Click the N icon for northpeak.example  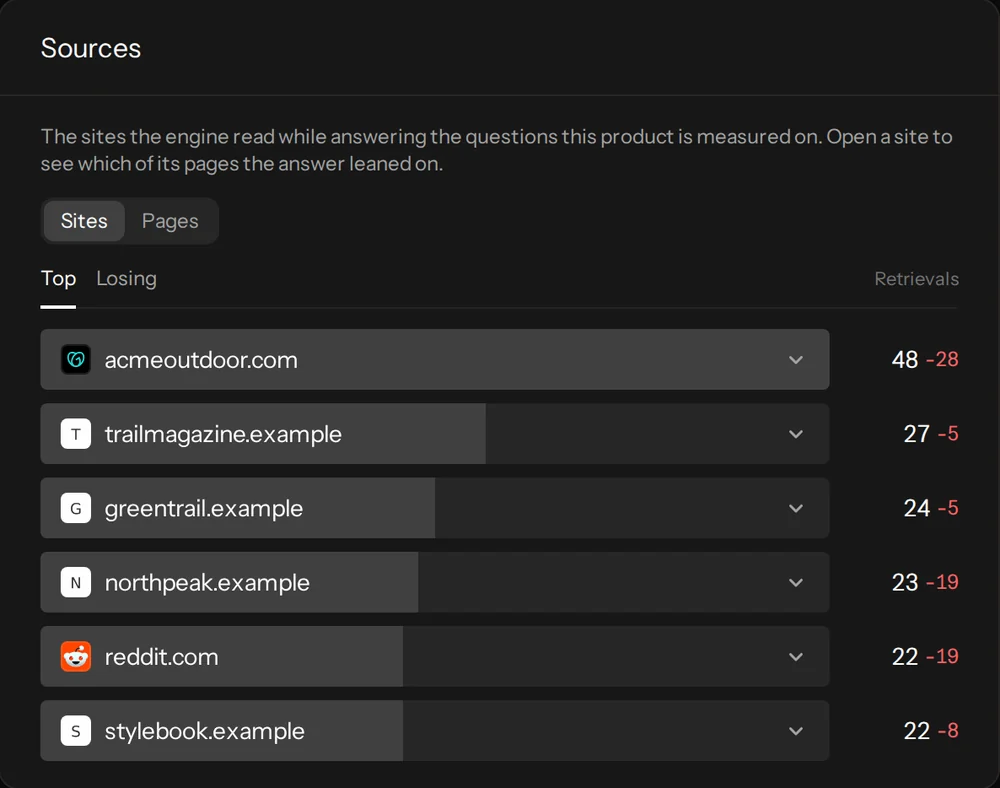pyautogui.click(x=76, y=583)
